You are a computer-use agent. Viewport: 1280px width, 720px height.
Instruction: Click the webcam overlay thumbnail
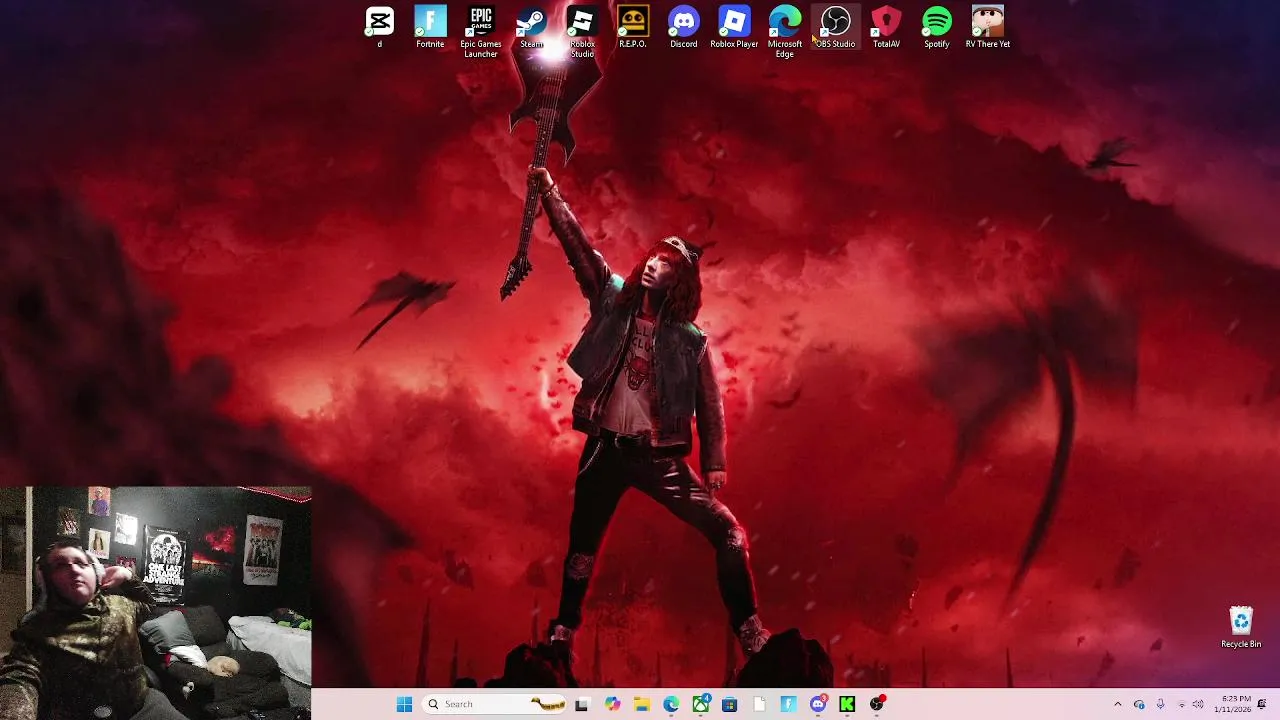155,603
